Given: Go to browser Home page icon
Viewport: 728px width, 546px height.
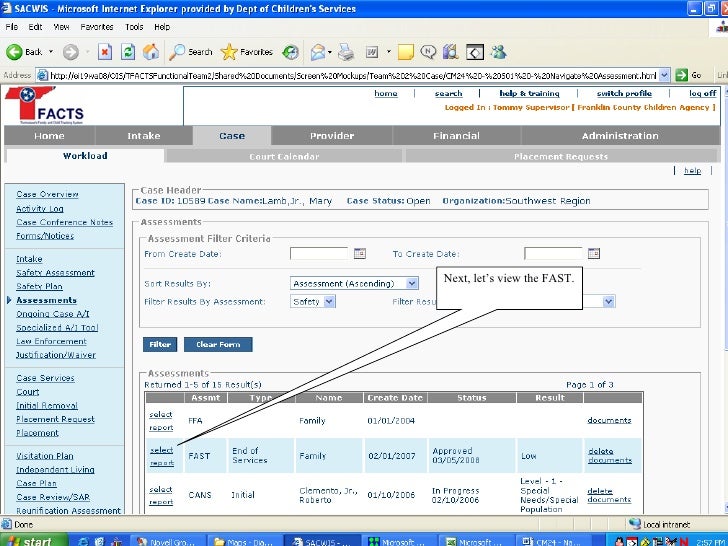Looking at the screenshot, I should tap(150, 52).
